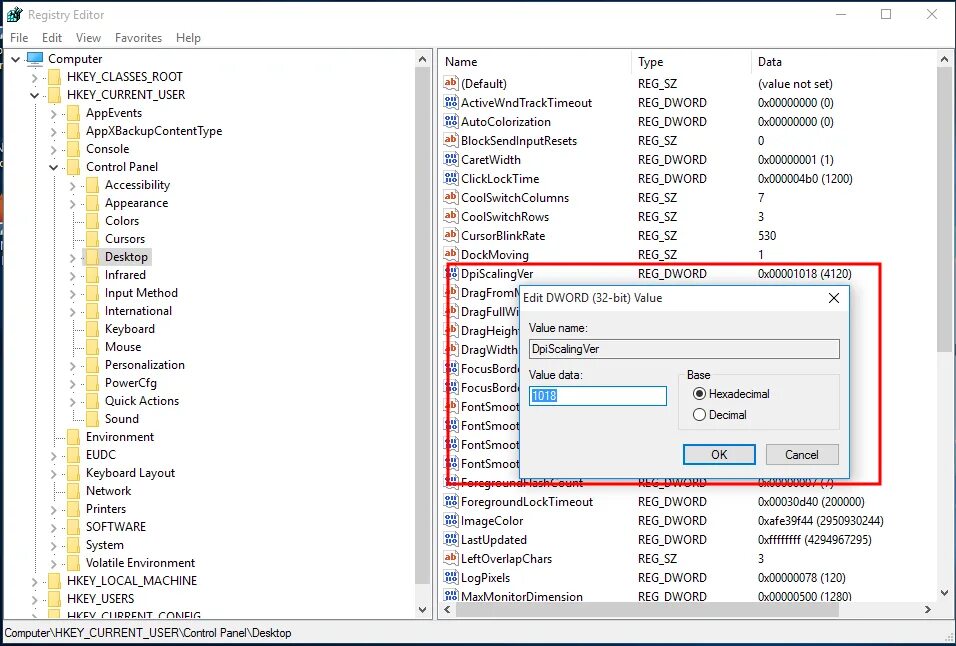Open the Help menu
Screen dimensions: 956x646
click(188, 38)
